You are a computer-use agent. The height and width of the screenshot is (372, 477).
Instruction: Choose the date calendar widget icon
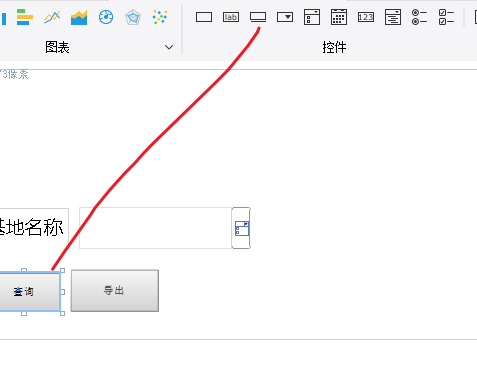coord(339,17)
